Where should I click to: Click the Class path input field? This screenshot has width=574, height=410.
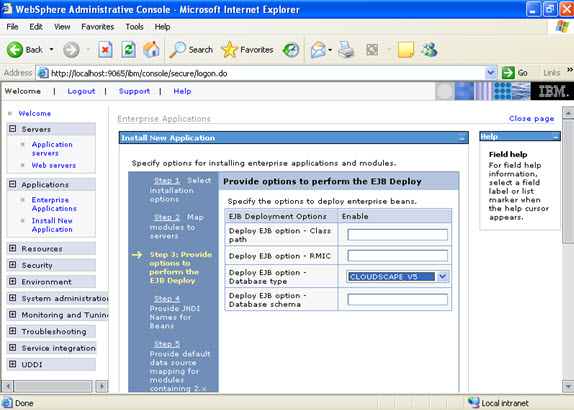[398, 235]
